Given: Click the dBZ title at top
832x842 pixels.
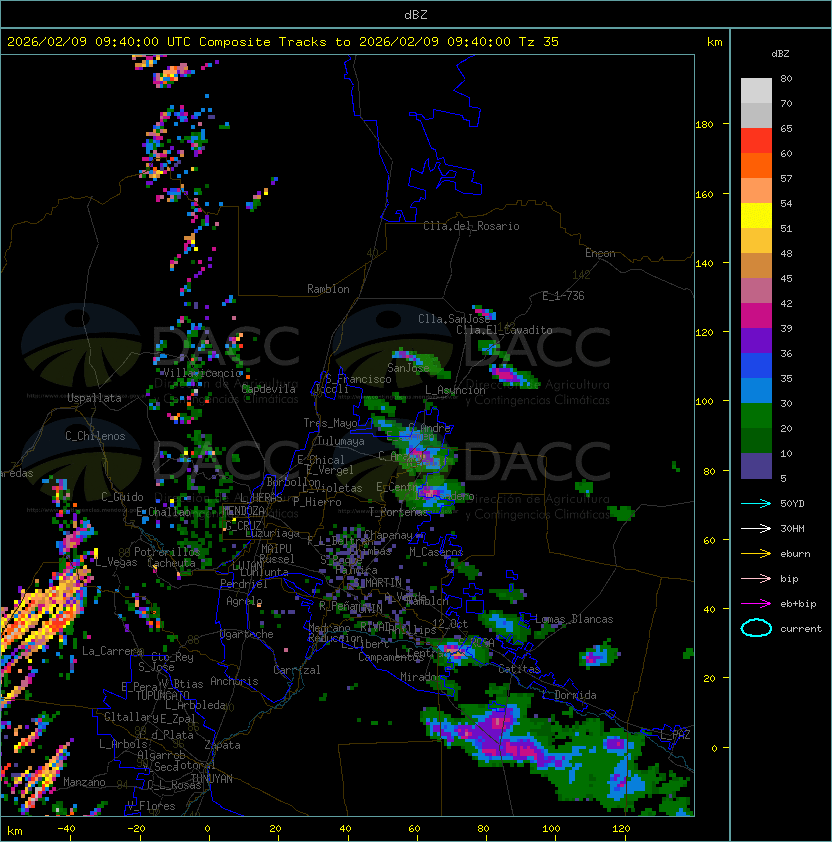Looking at the screenshot, I should coord(416,14).
